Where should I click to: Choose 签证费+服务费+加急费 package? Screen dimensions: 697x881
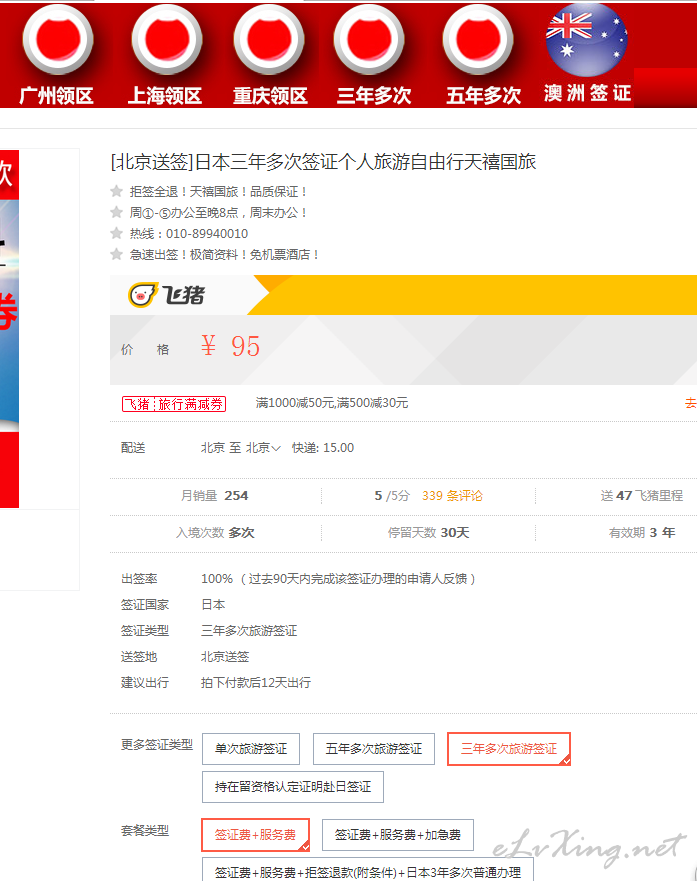(x=398, y=835)
